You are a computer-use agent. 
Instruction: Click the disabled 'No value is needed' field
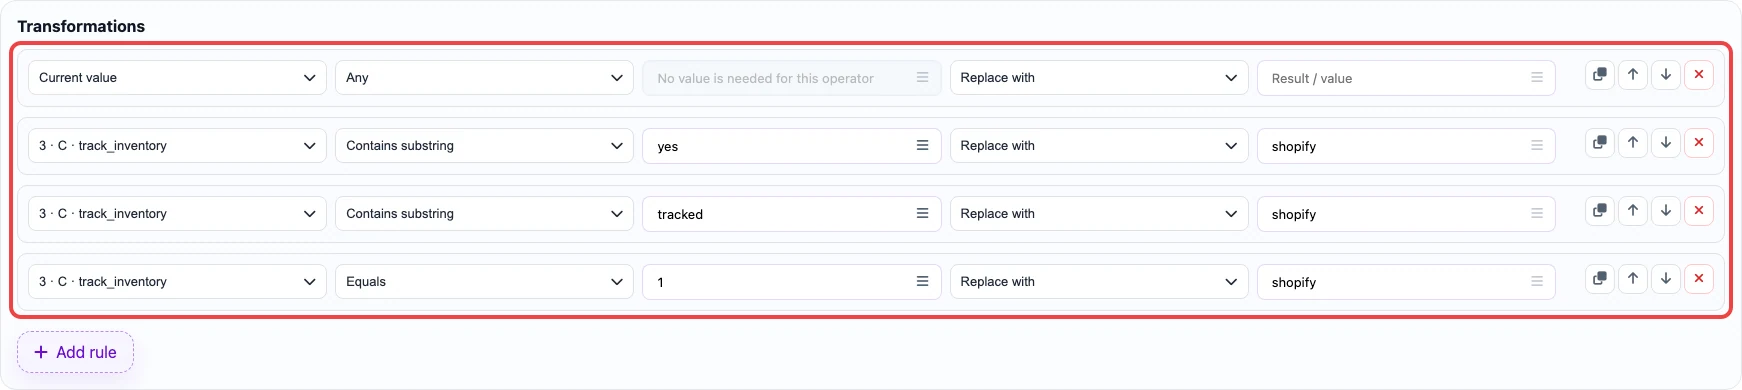[791, 78]
